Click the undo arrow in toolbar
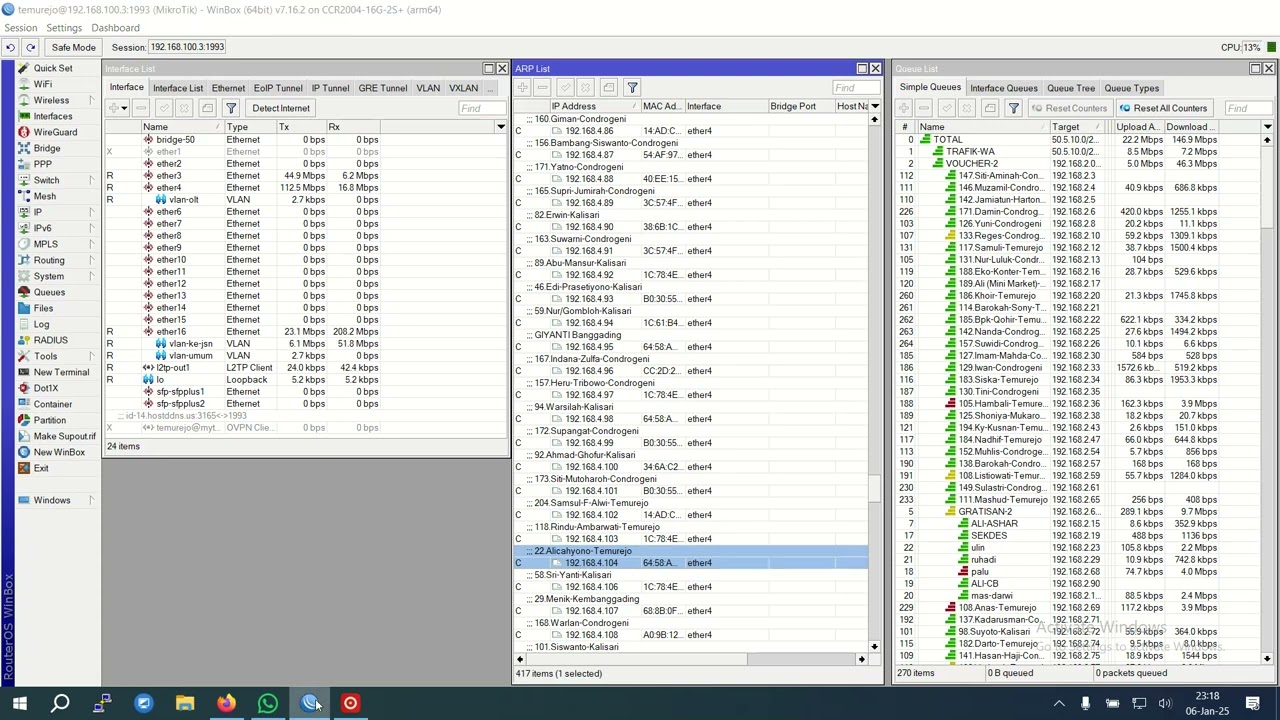The height and width of the screenshot is (720, 1280). (10, 47)
